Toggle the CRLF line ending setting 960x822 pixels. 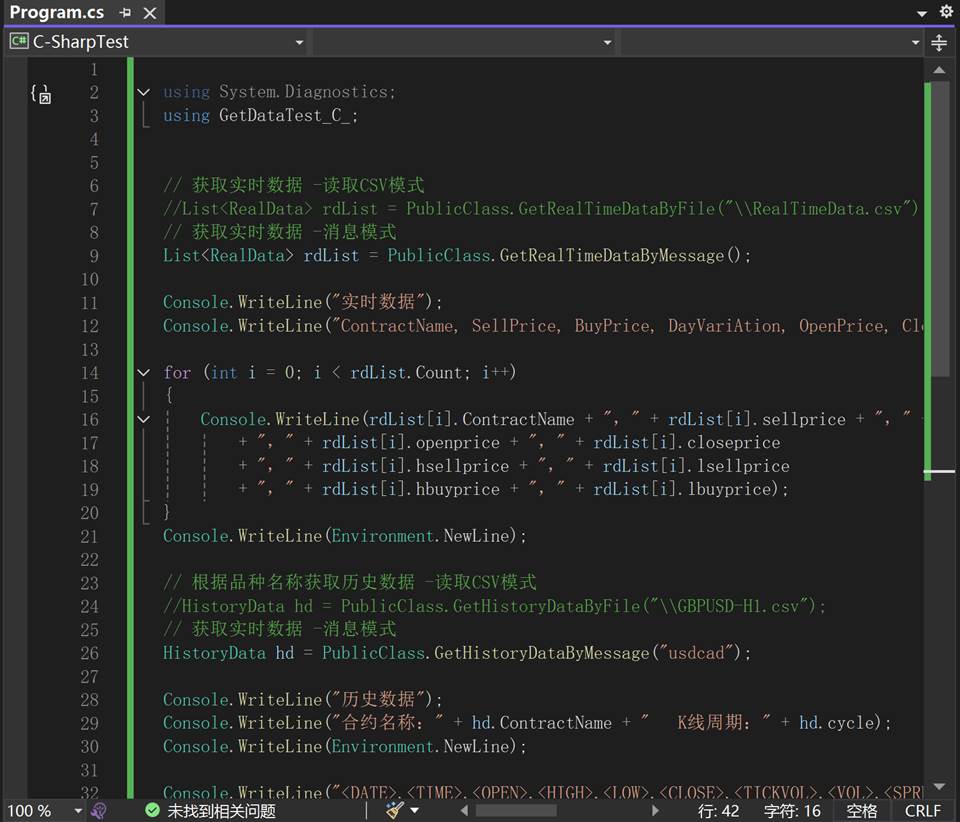click(922, 810)
